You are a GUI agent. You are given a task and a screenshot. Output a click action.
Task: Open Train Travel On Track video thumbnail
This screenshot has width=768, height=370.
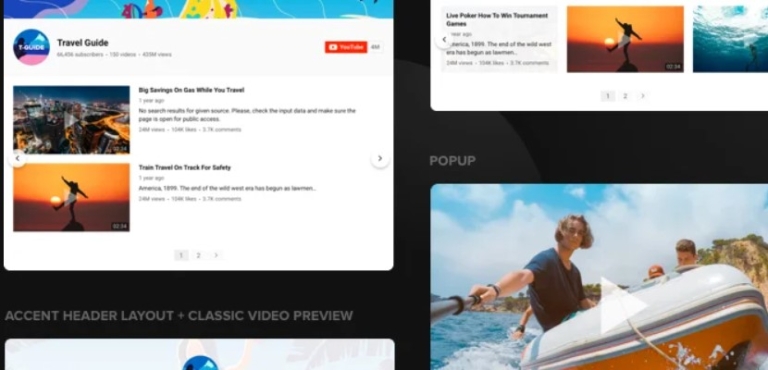click(72, 197)
